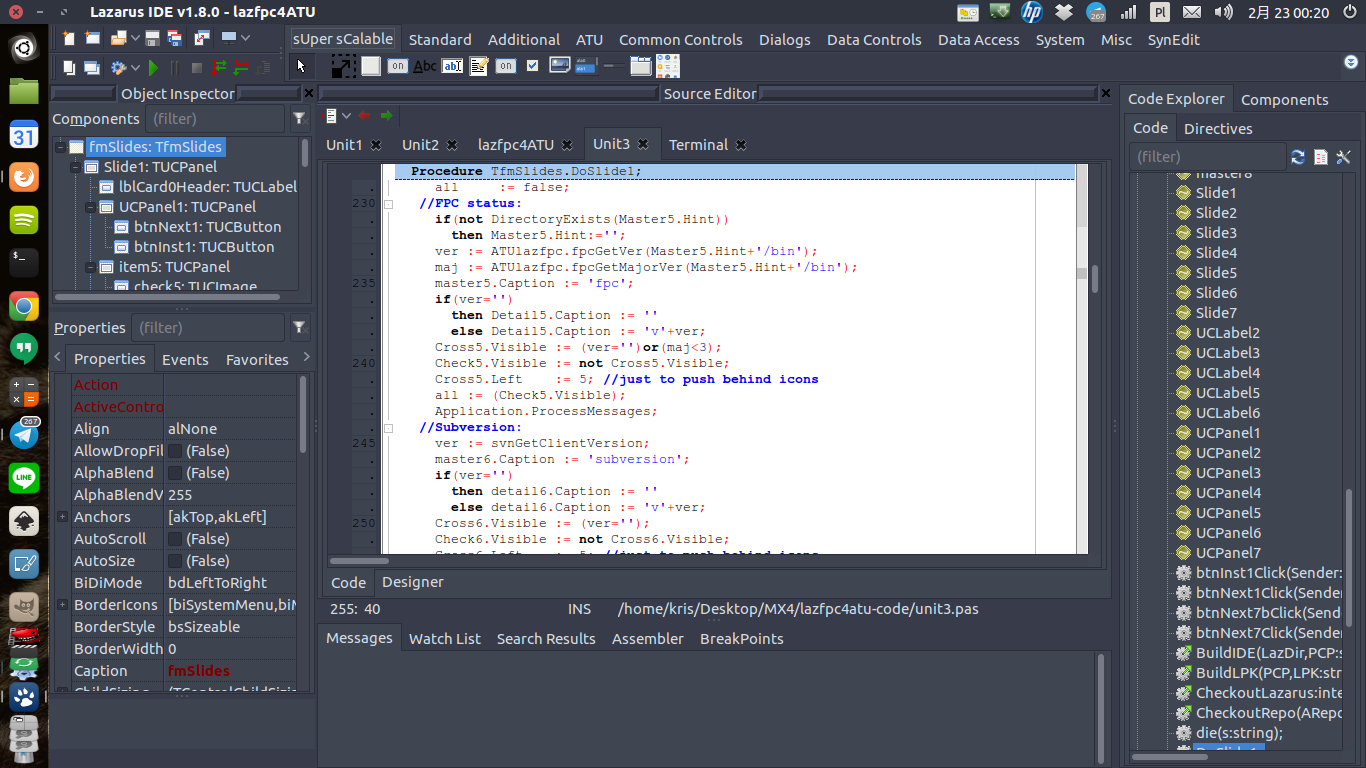Click the Save All toolbar icon

174,38
